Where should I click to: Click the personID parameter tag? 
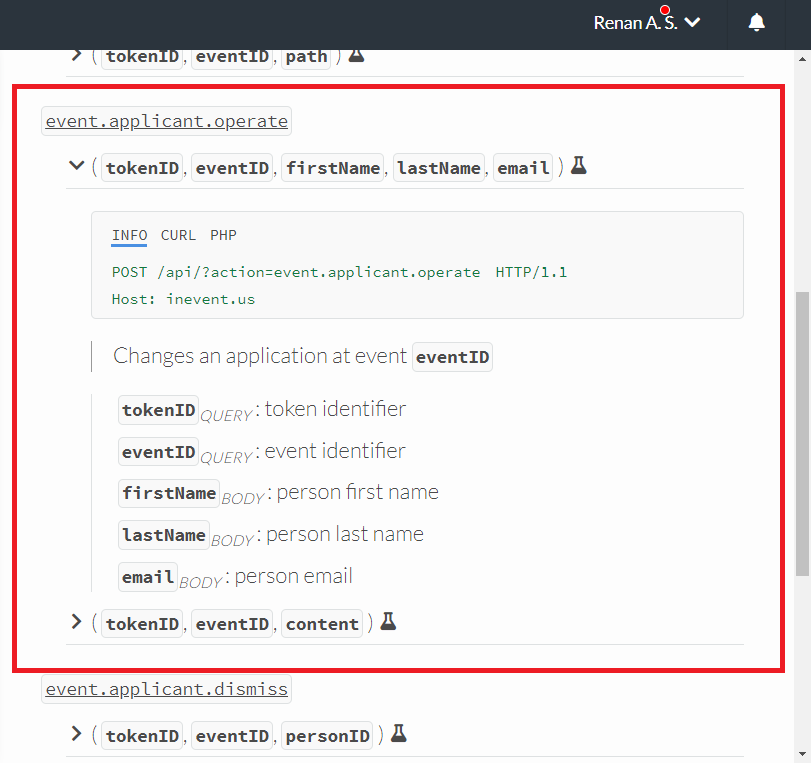pyautogui.click(x=327, y=735)
